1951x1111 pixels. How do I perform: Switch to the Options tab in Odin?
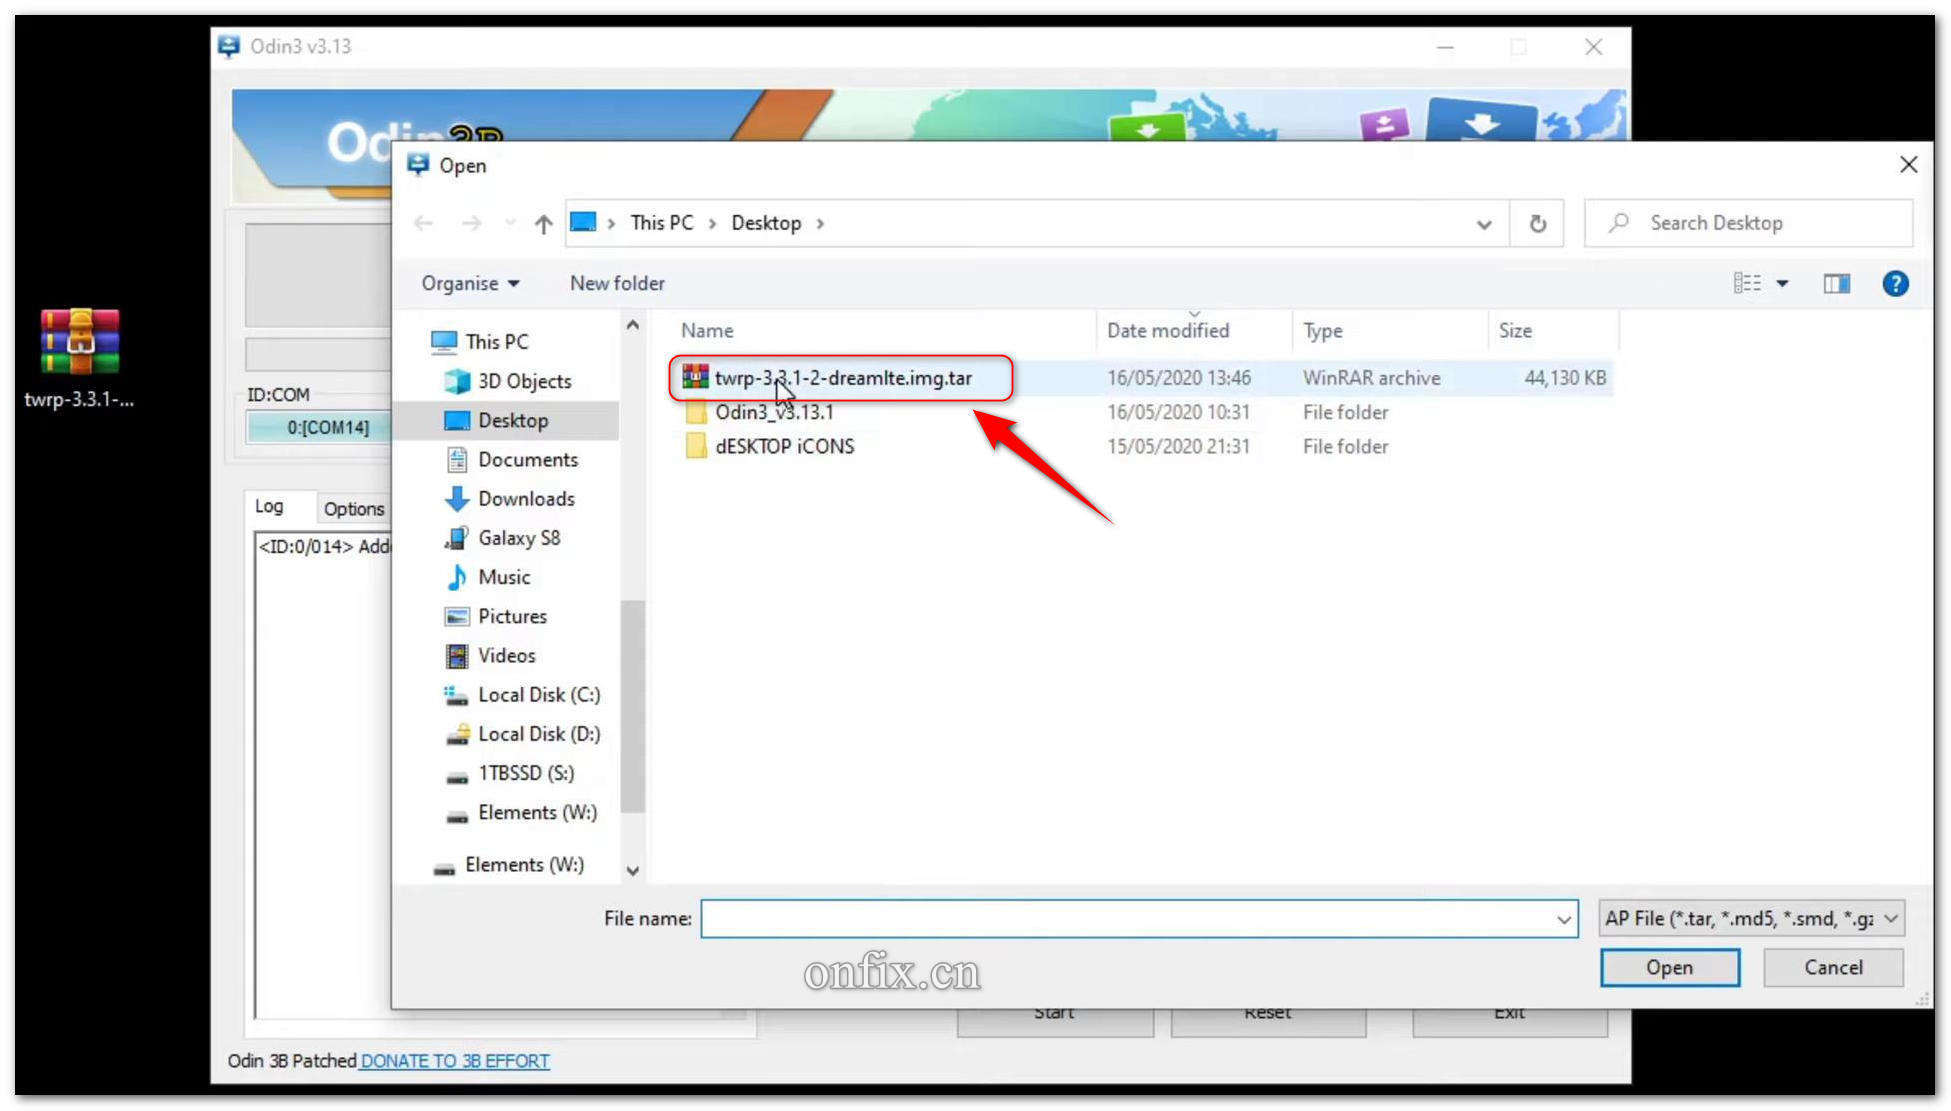point(353,508)
